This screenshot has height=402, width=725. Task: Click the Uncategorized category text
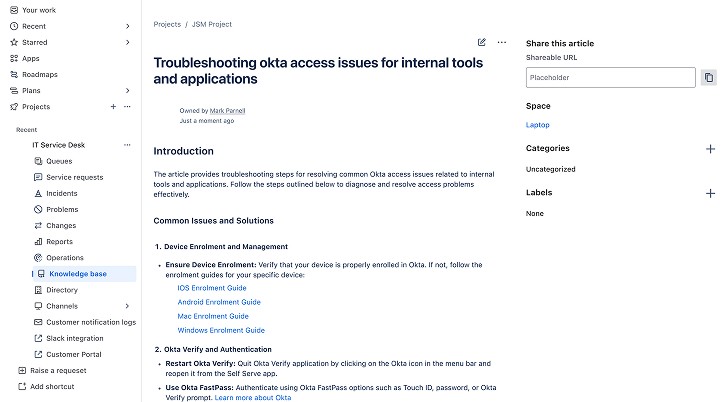pos(550,169)
